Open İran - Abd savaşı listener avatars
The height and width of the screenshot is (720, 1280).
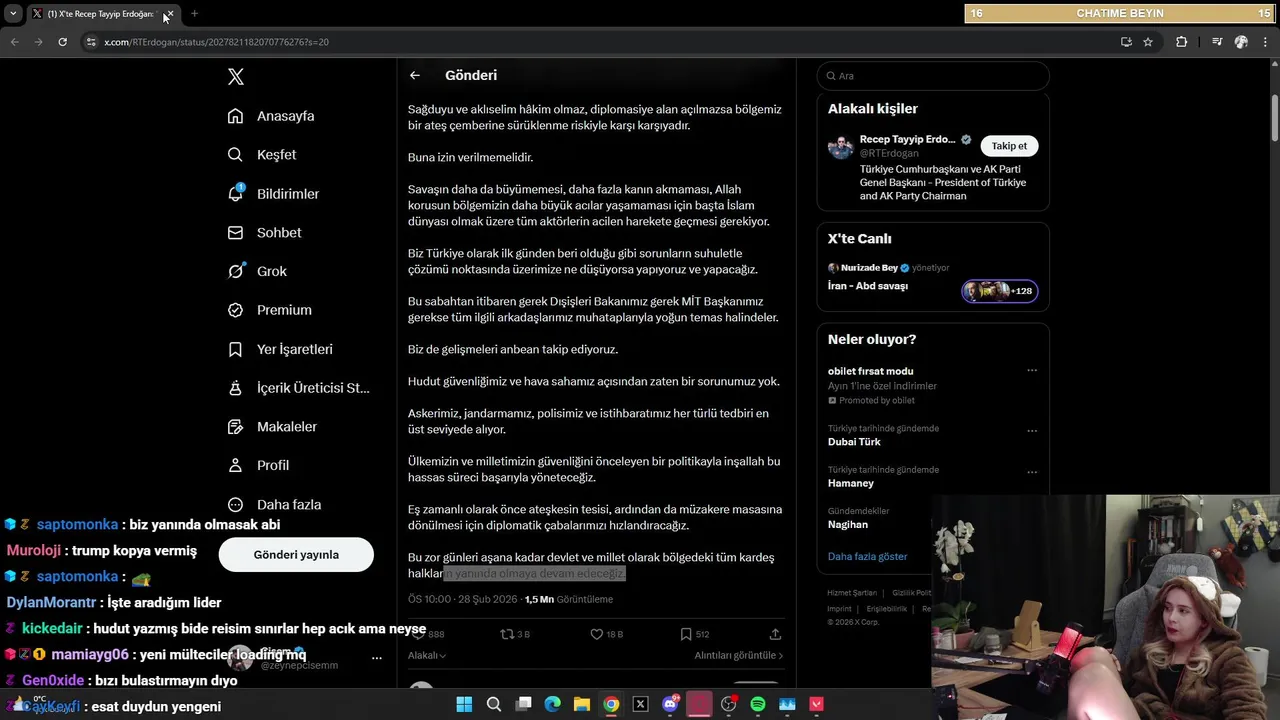coord(999,291)
